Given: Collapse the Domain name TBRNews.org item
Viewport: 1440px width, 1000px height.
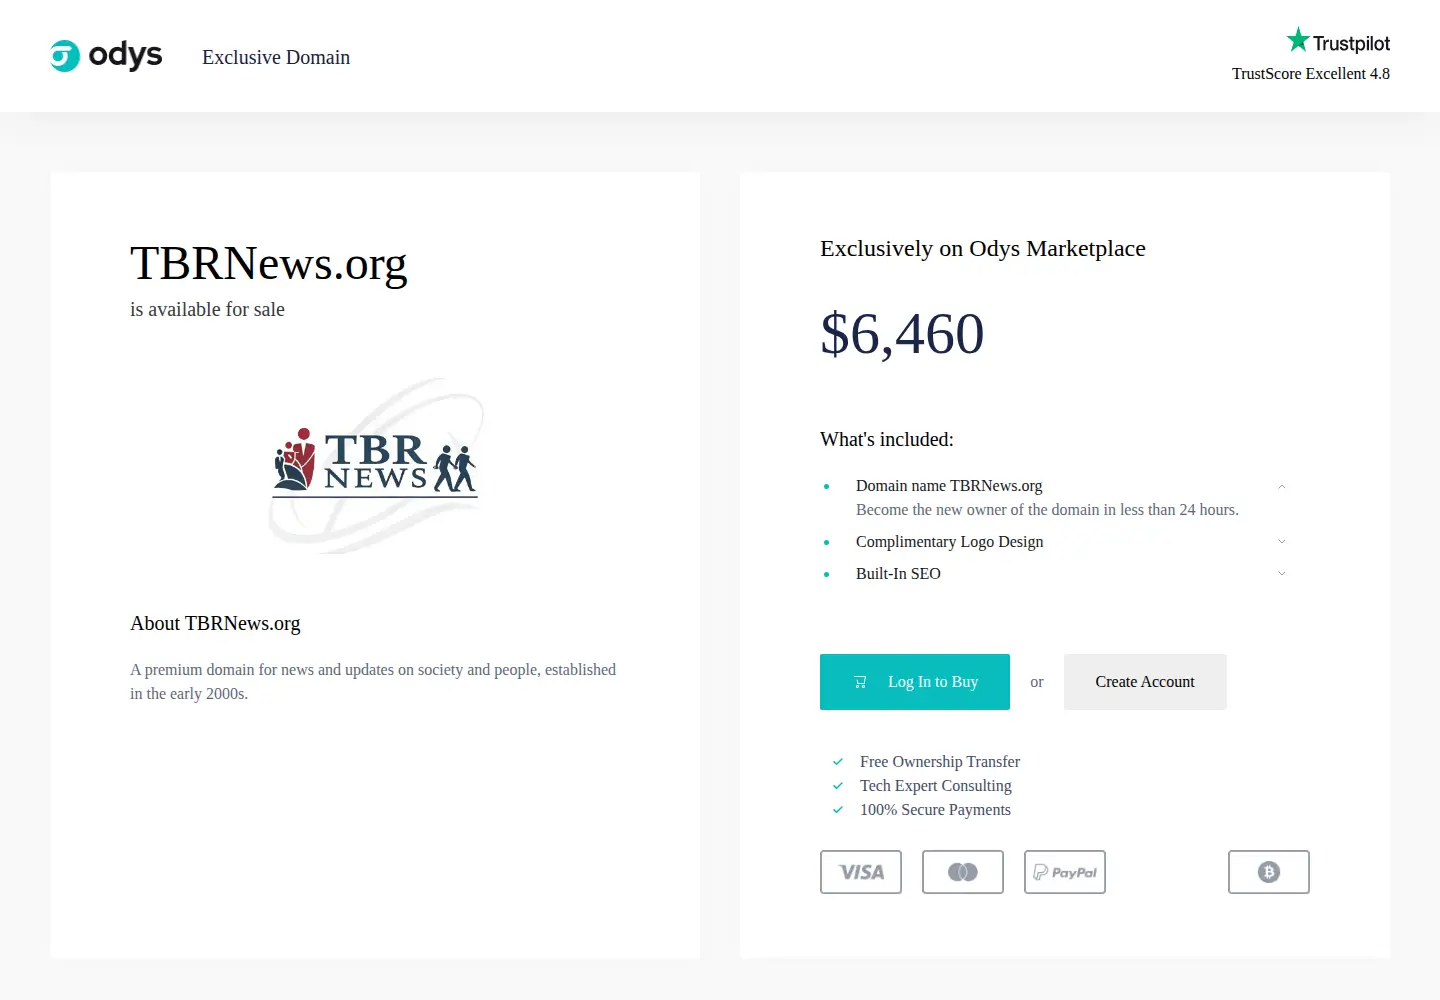Looking at the screenshot, I should point(1281,486).
